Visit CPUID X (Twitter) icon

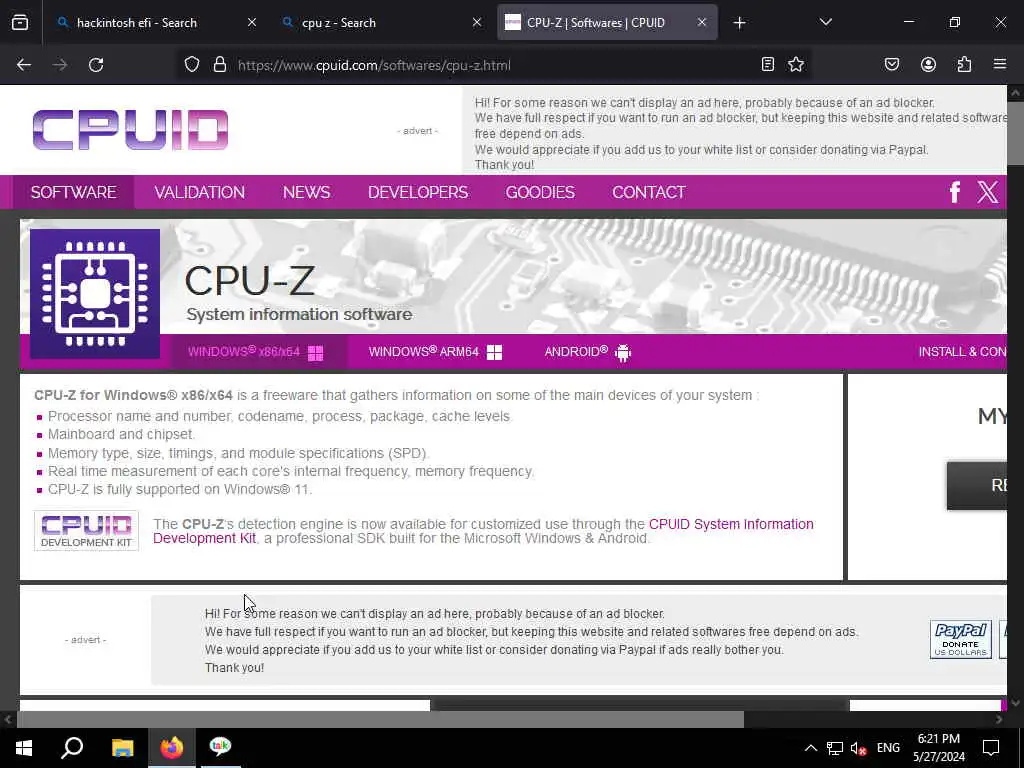pos(987,192)
